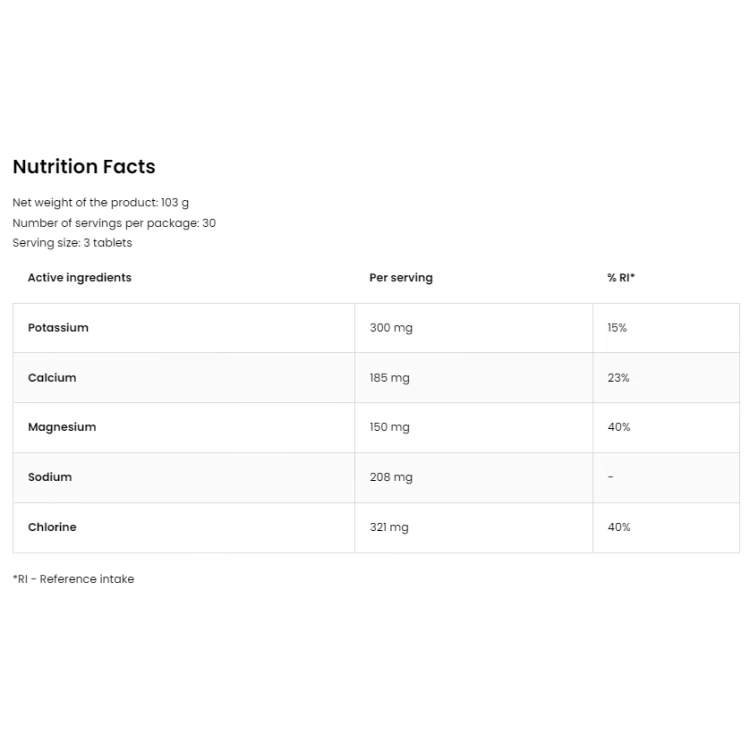Screen dimensions: 750x750
Task: Click the Active ingredients column header
Action: click(x=79, y=278)
